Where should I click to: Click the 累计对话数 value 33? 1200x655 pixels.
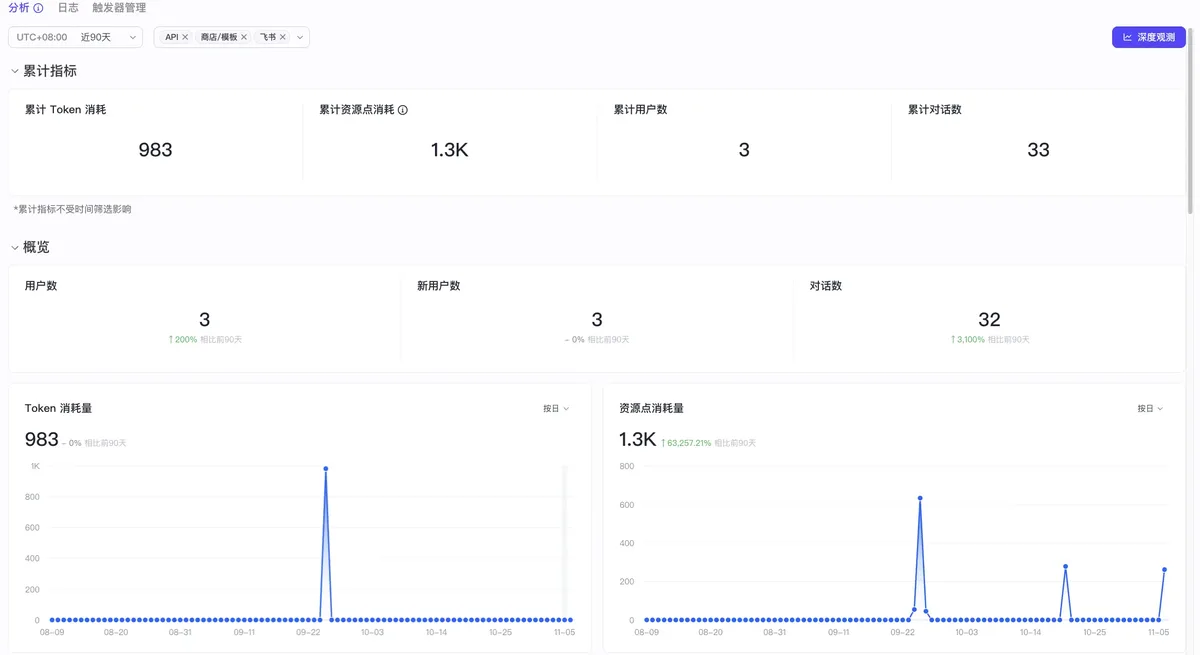click(1038, 150)
